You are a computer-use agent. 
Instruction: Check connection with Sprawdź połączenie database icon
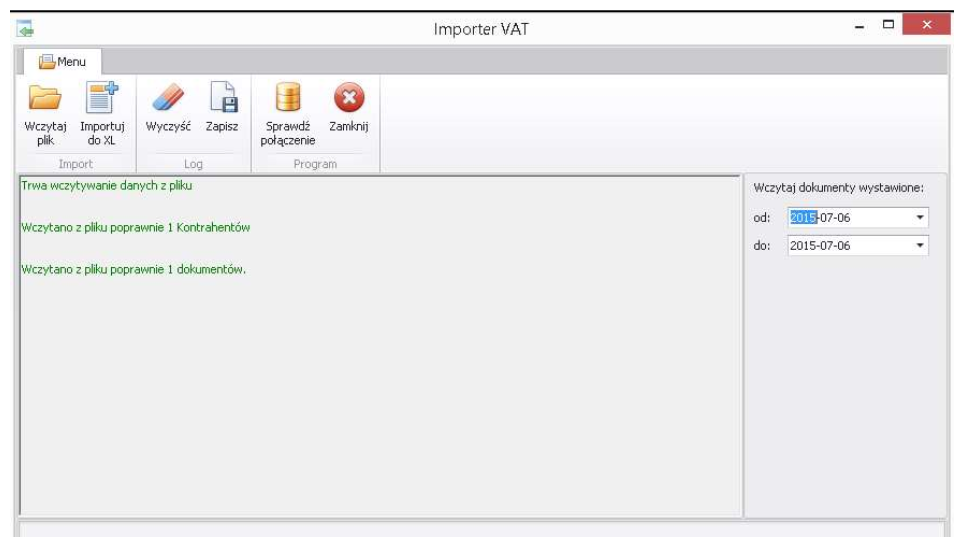click(x=287, y=97)
